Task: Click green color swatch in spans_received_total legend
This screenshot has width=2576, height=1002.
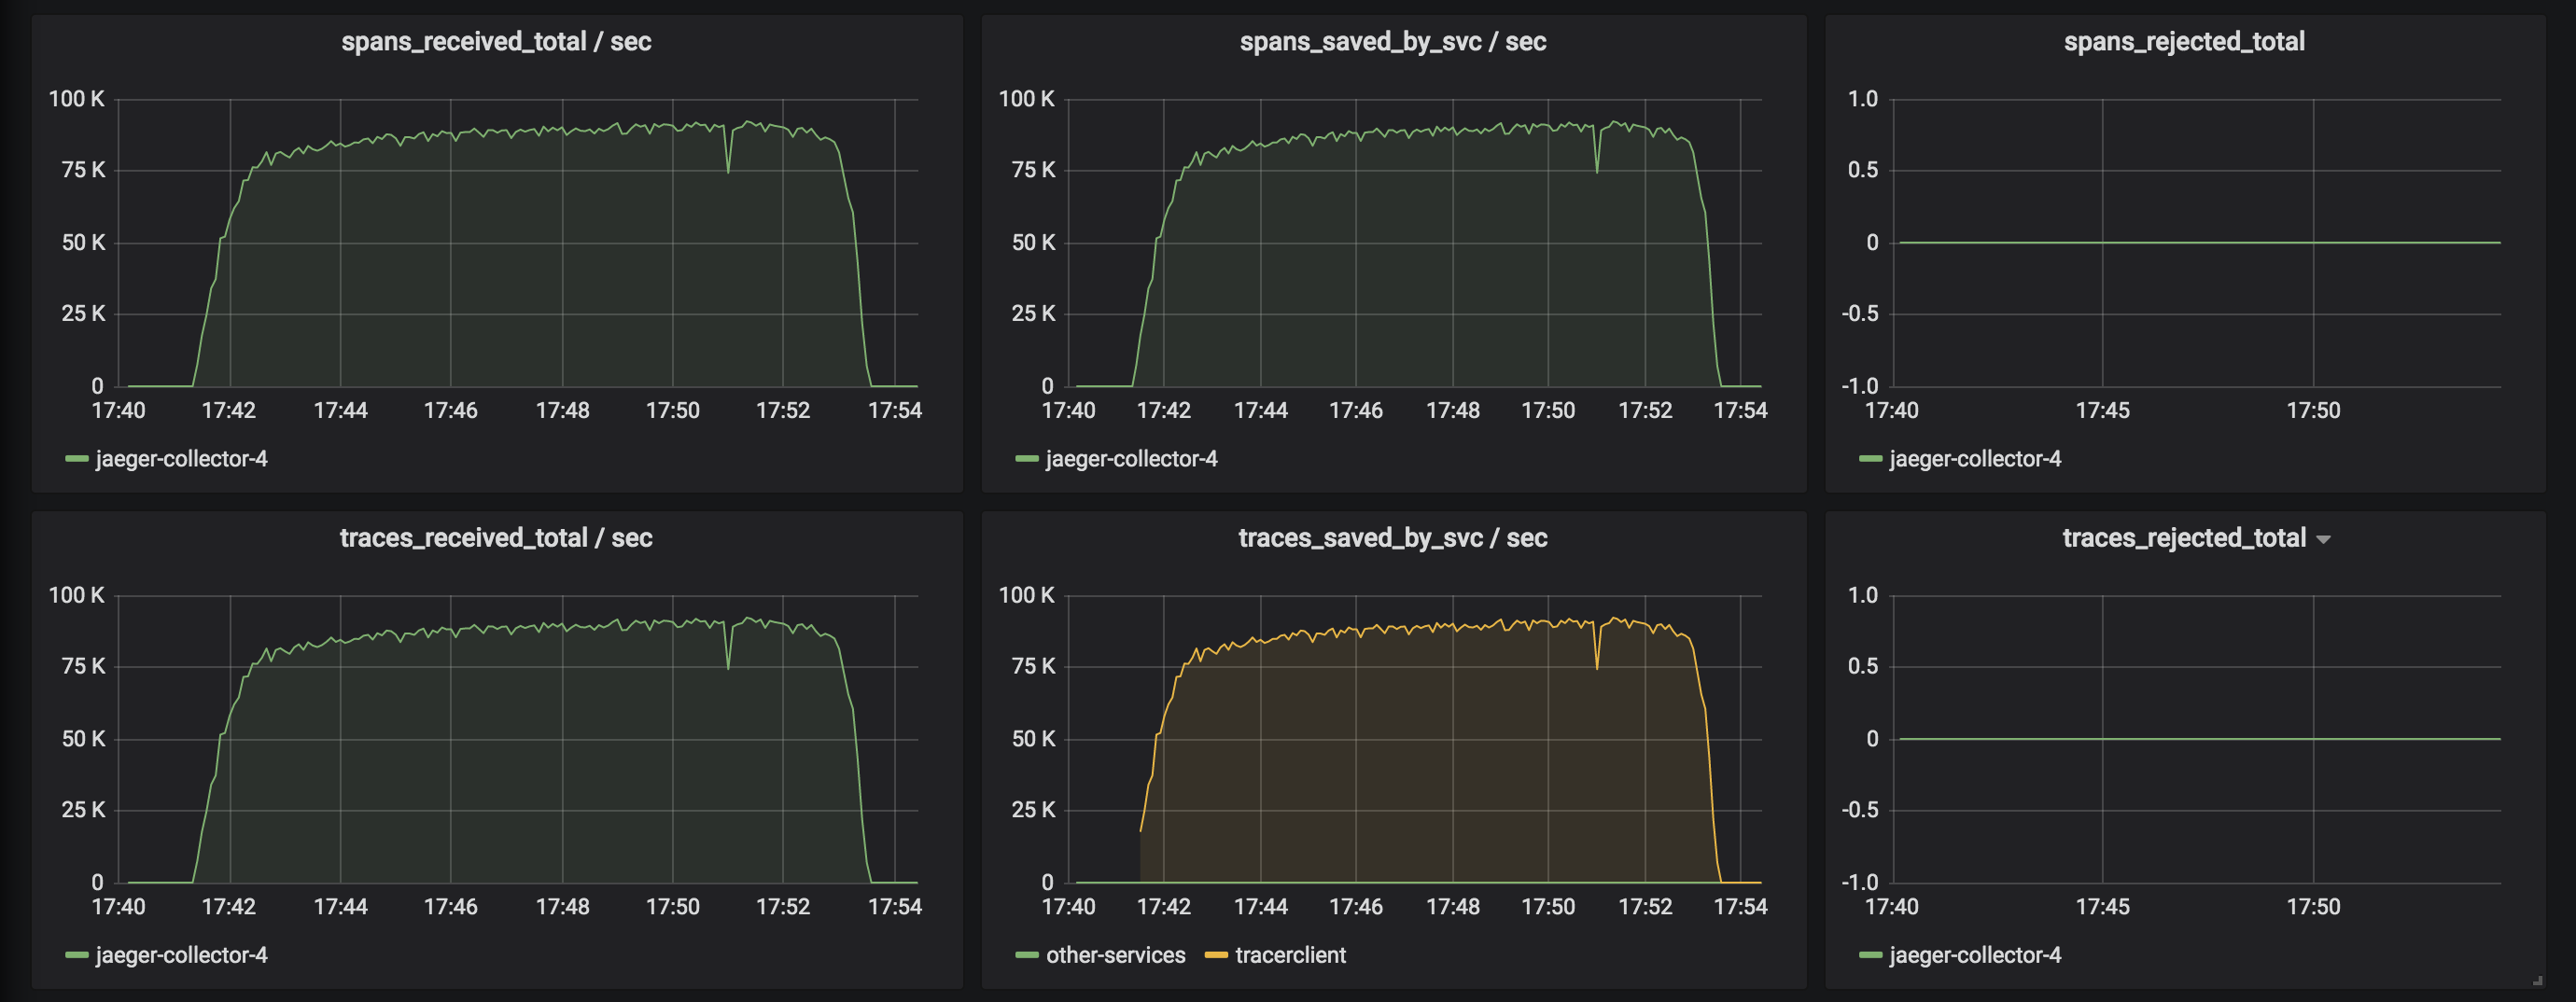Action: pos(77,459)
